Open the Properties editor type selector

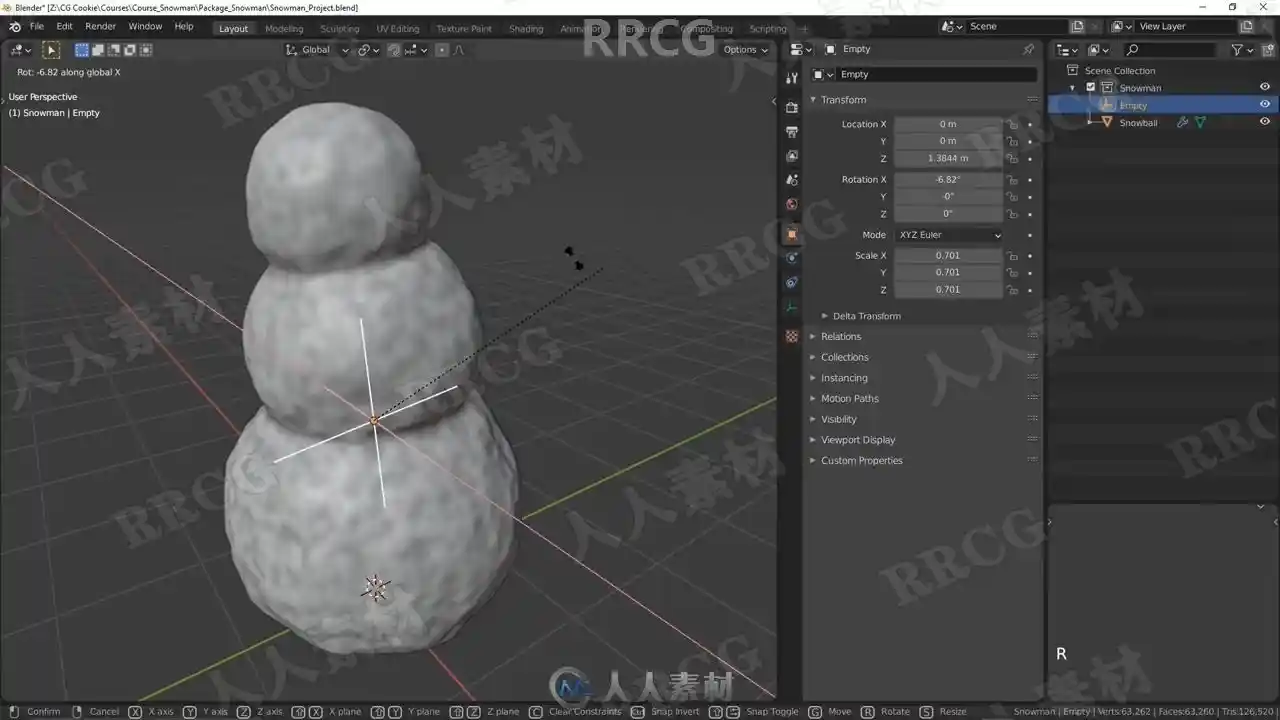pyautogui.click(x=800, y=49)
